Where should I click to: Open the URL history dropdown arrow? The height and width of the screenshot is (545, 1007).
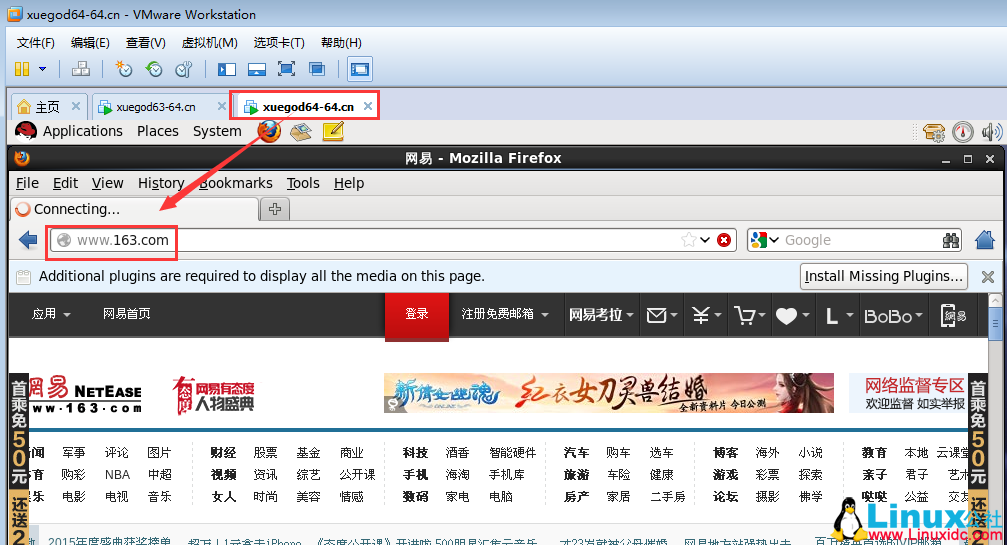click(705, 240)
